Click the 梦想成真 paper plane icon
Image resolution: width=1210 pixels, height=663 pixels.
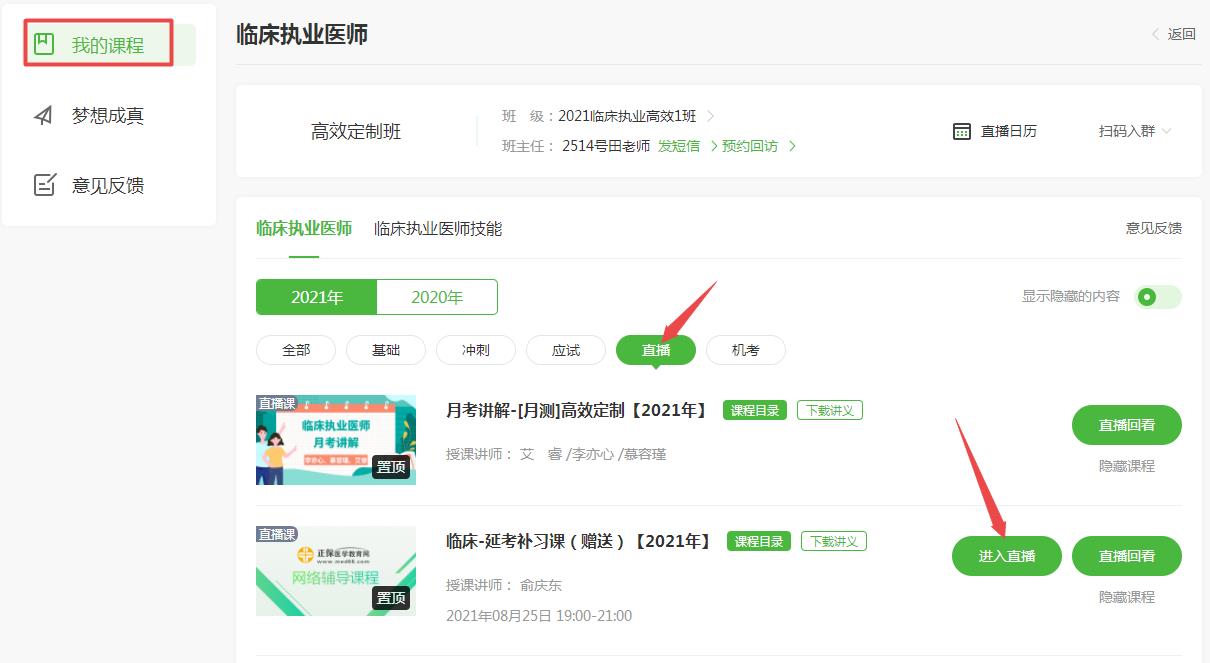[x=43, y=116]
